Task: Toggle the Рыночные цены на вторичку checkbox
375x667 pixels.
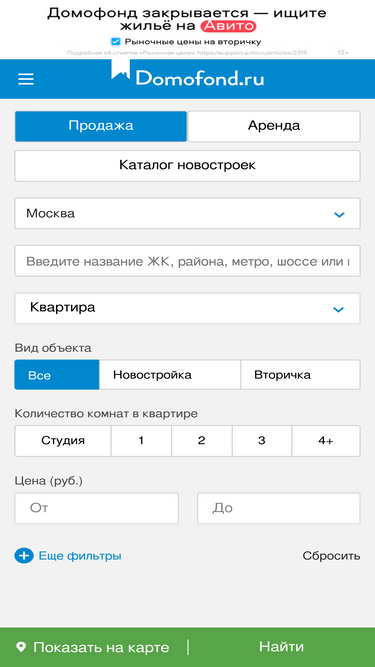Action: [x=115, y=42]
